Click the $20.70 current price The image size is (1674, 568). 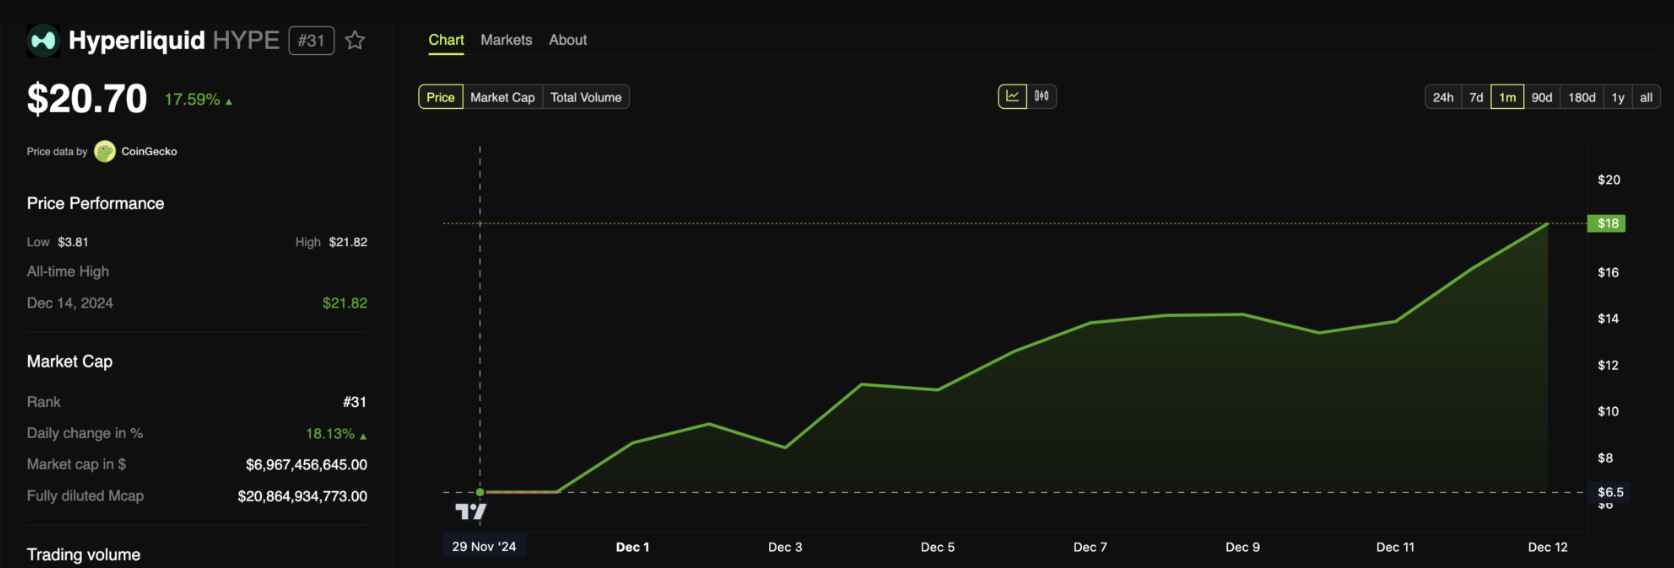pos(87,98)
